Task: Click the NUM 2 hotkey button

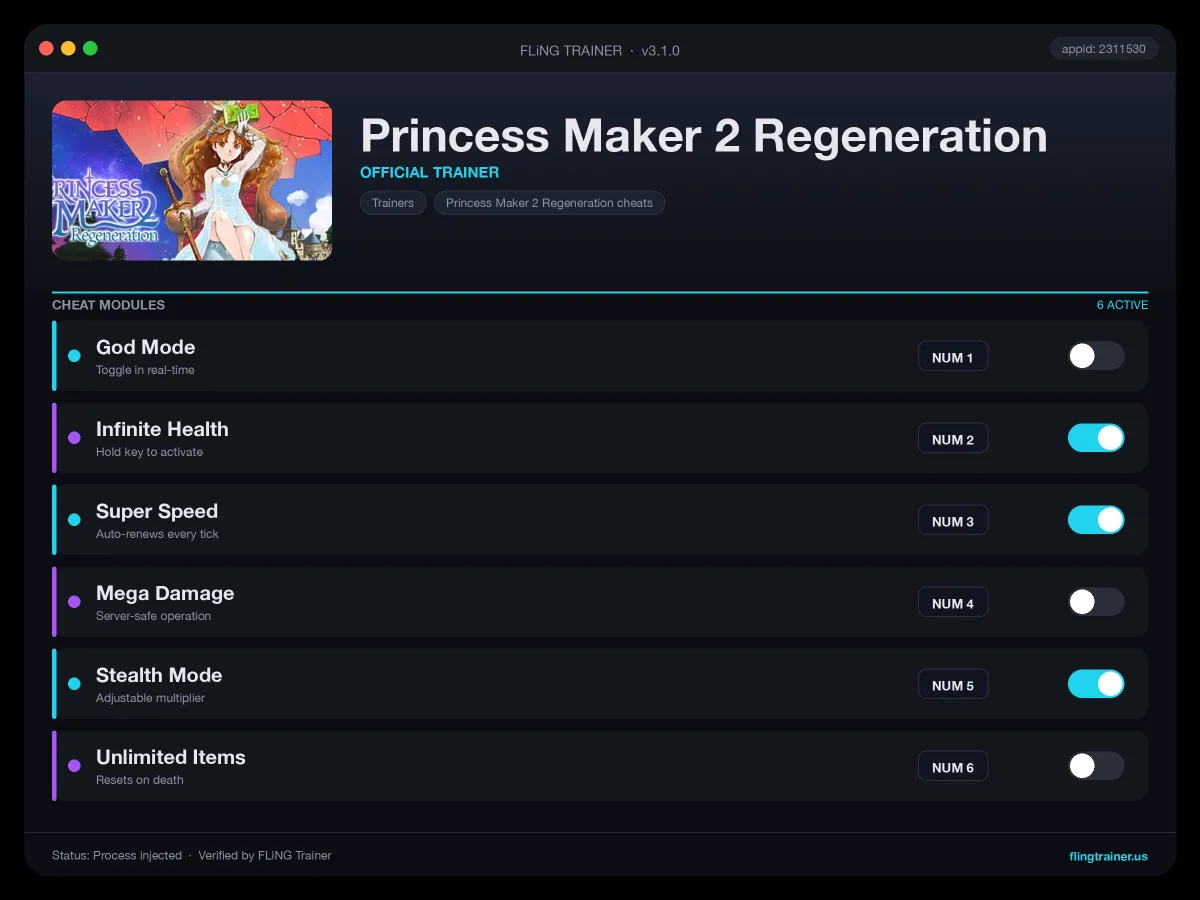Action: [953, 439]
